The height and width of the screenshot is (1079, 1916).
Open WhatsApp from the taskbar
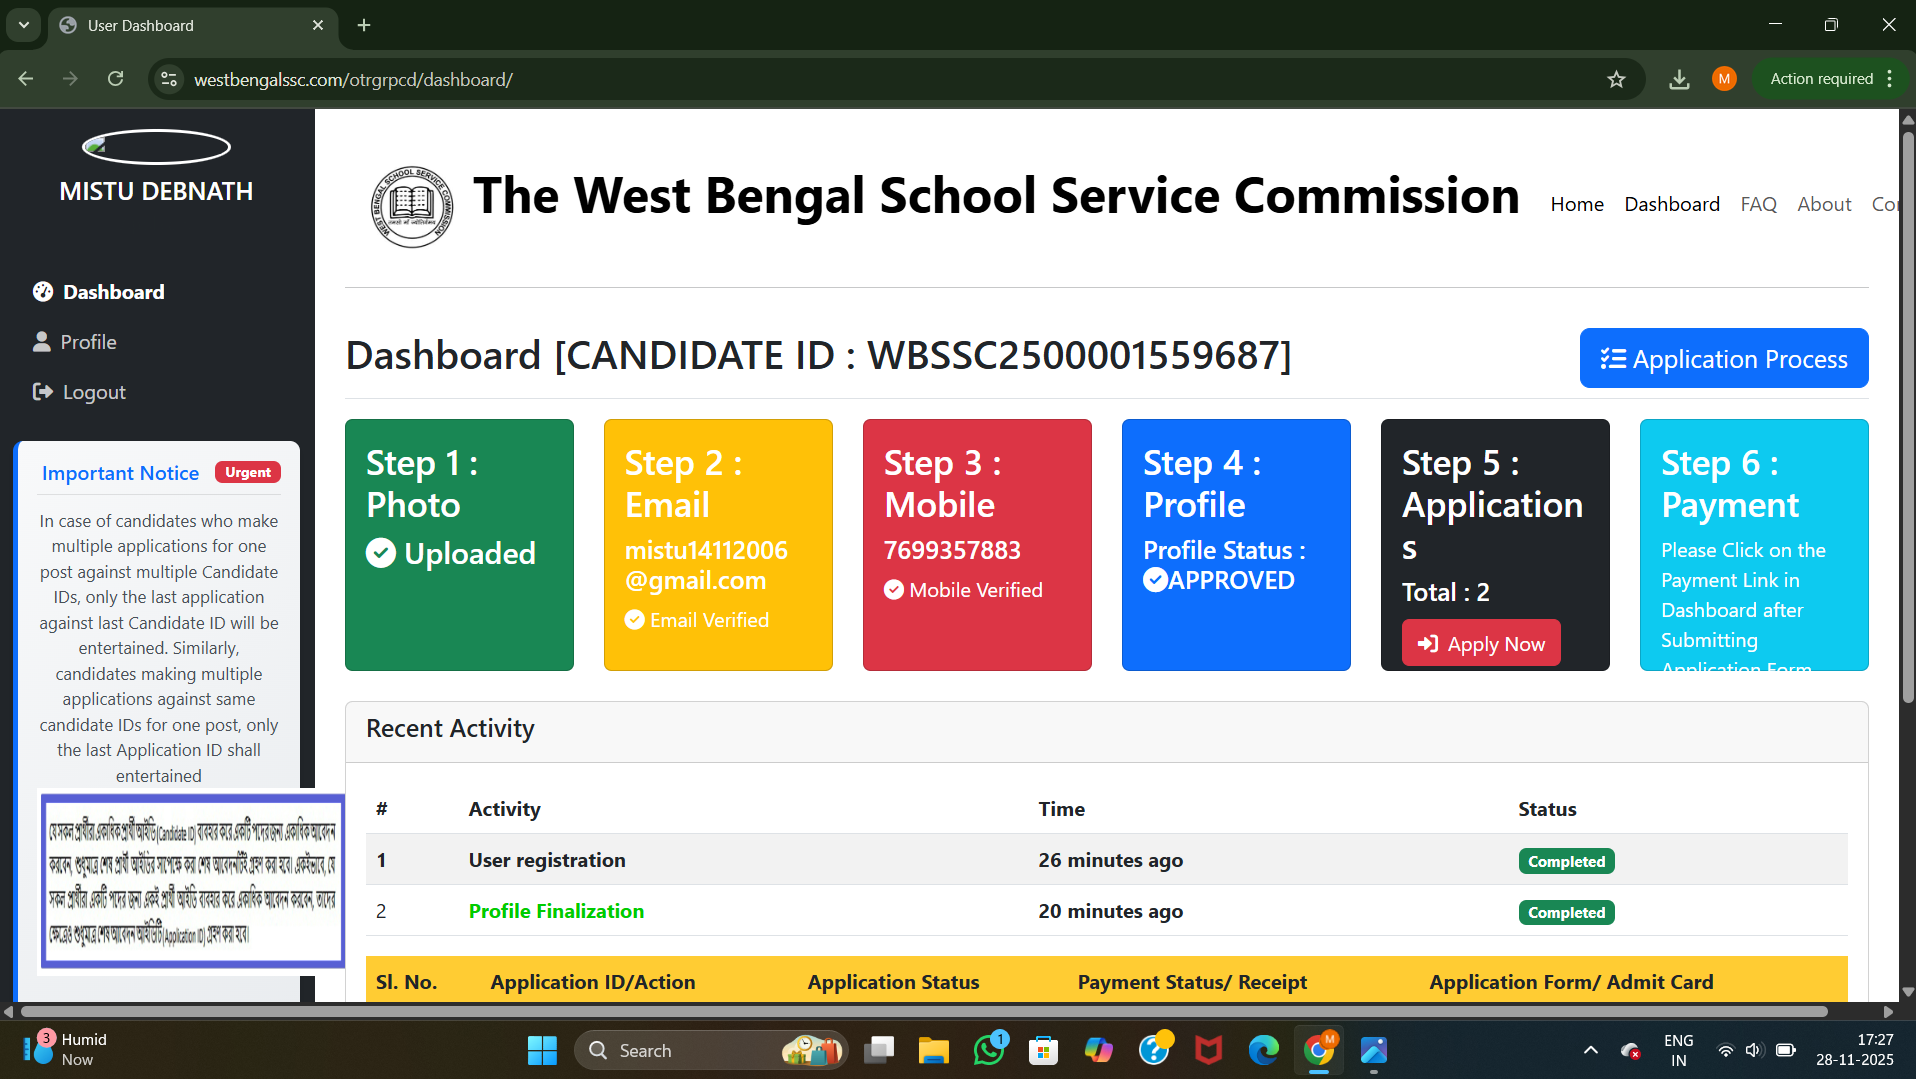(988, 1050)
